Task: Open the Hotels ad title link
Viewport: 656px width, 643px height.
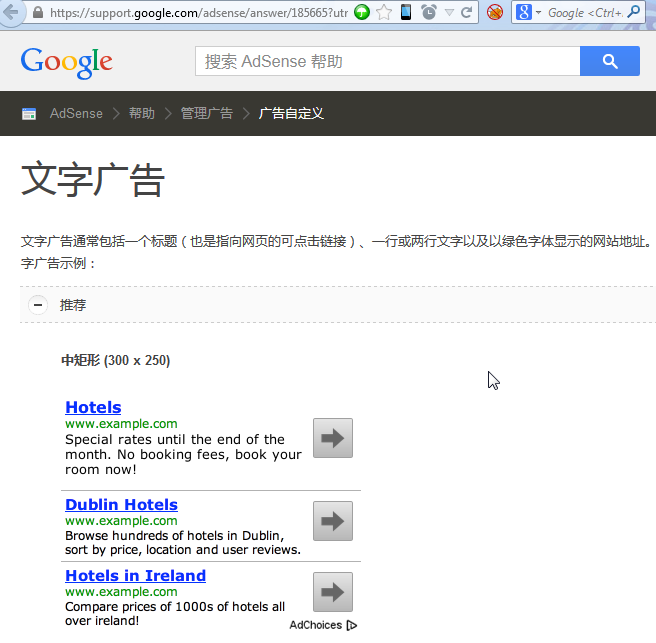Action: 93,407
